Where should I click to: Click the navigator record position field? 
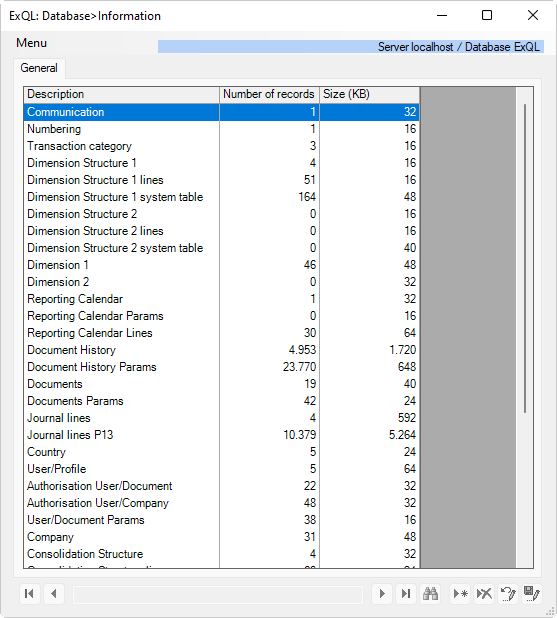coord(218,594)
